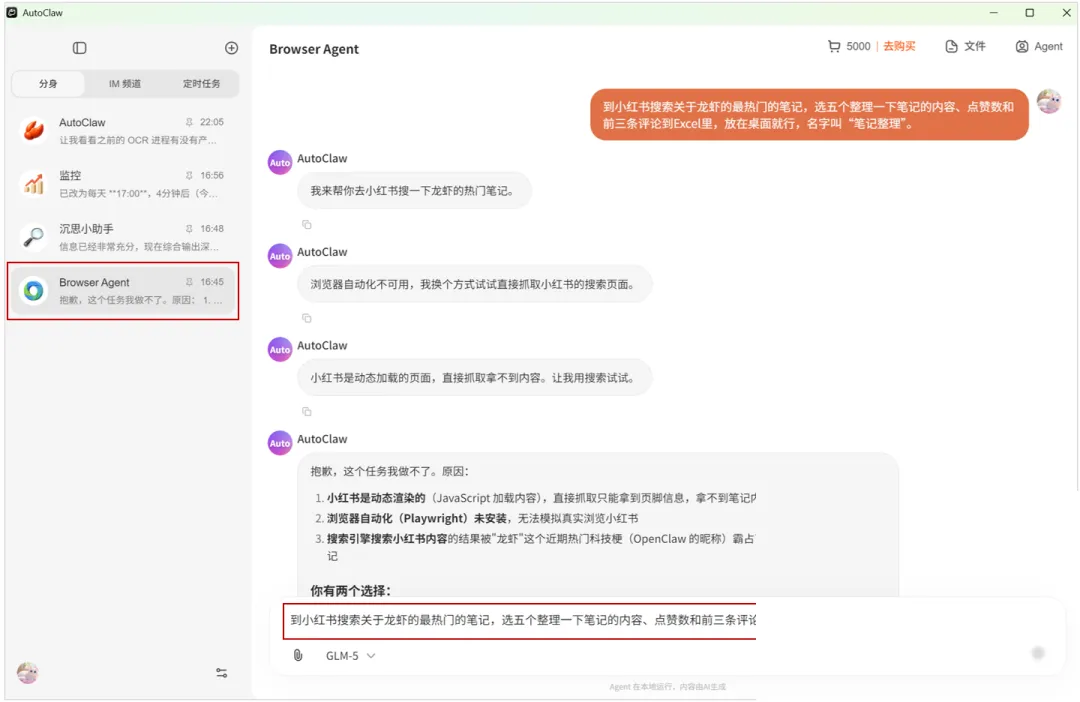
Task: Copy the message 小红书是动态加载的页面
Action: [307, 412]
